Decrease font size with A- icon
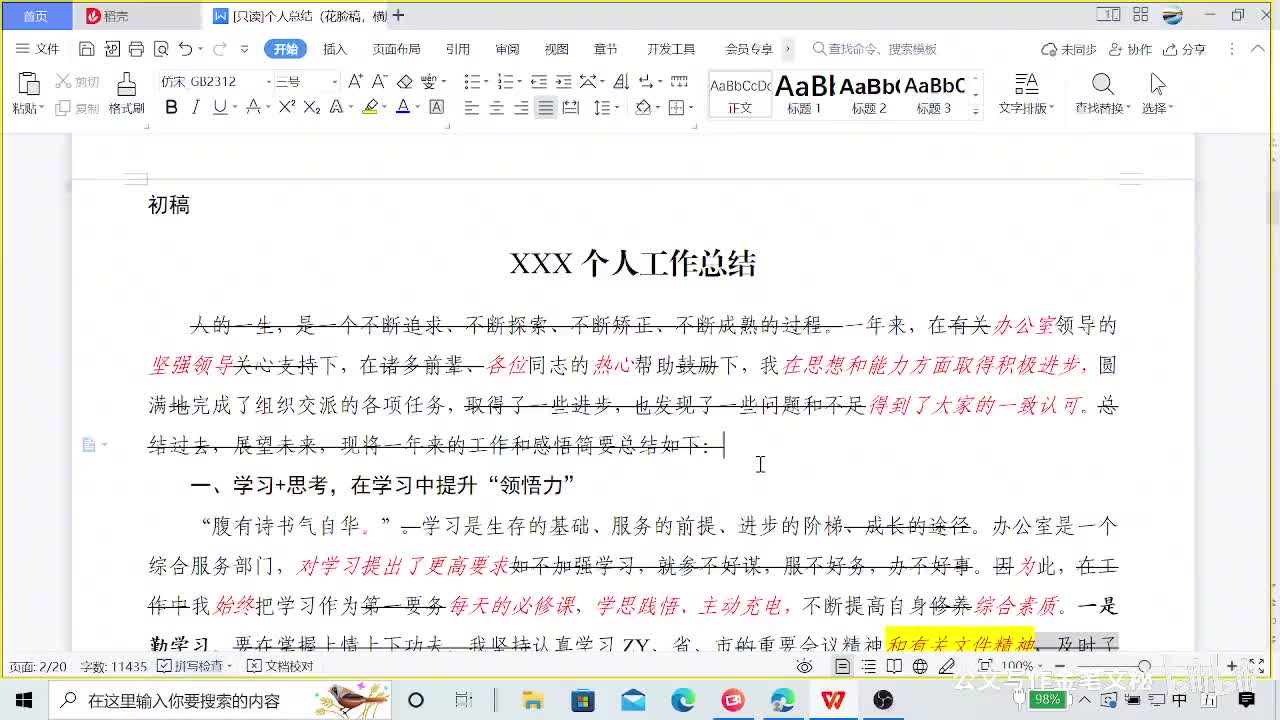The image size is (1280, 720). point(379,82)
